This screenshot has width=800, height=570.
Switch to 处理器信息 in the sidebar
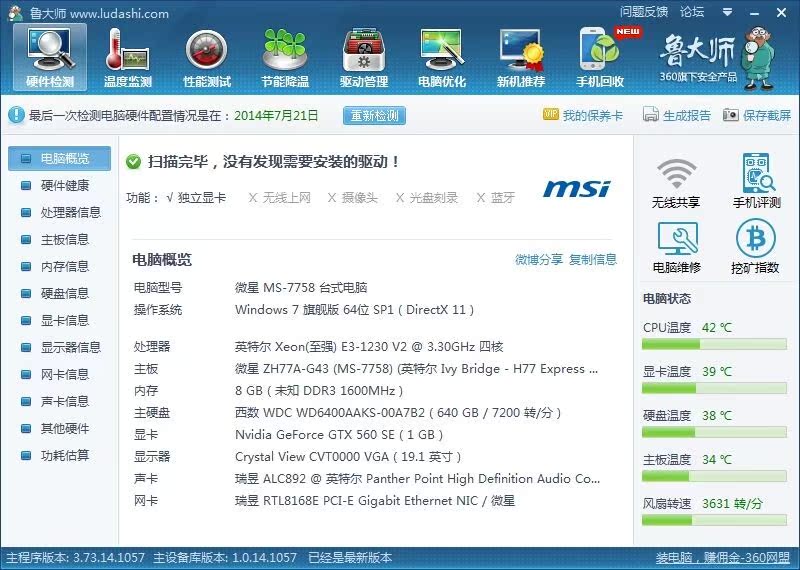[70, 212]
